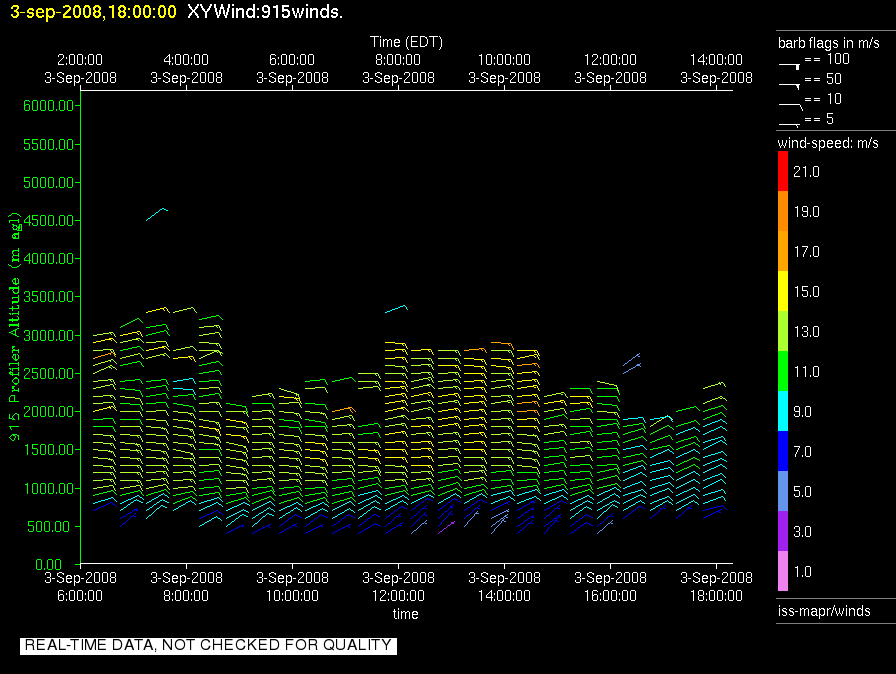The image size is (896, 674).
Task: Click the 3-sep-2008,18:00:00 timestamp
Action: coord(94,11)
